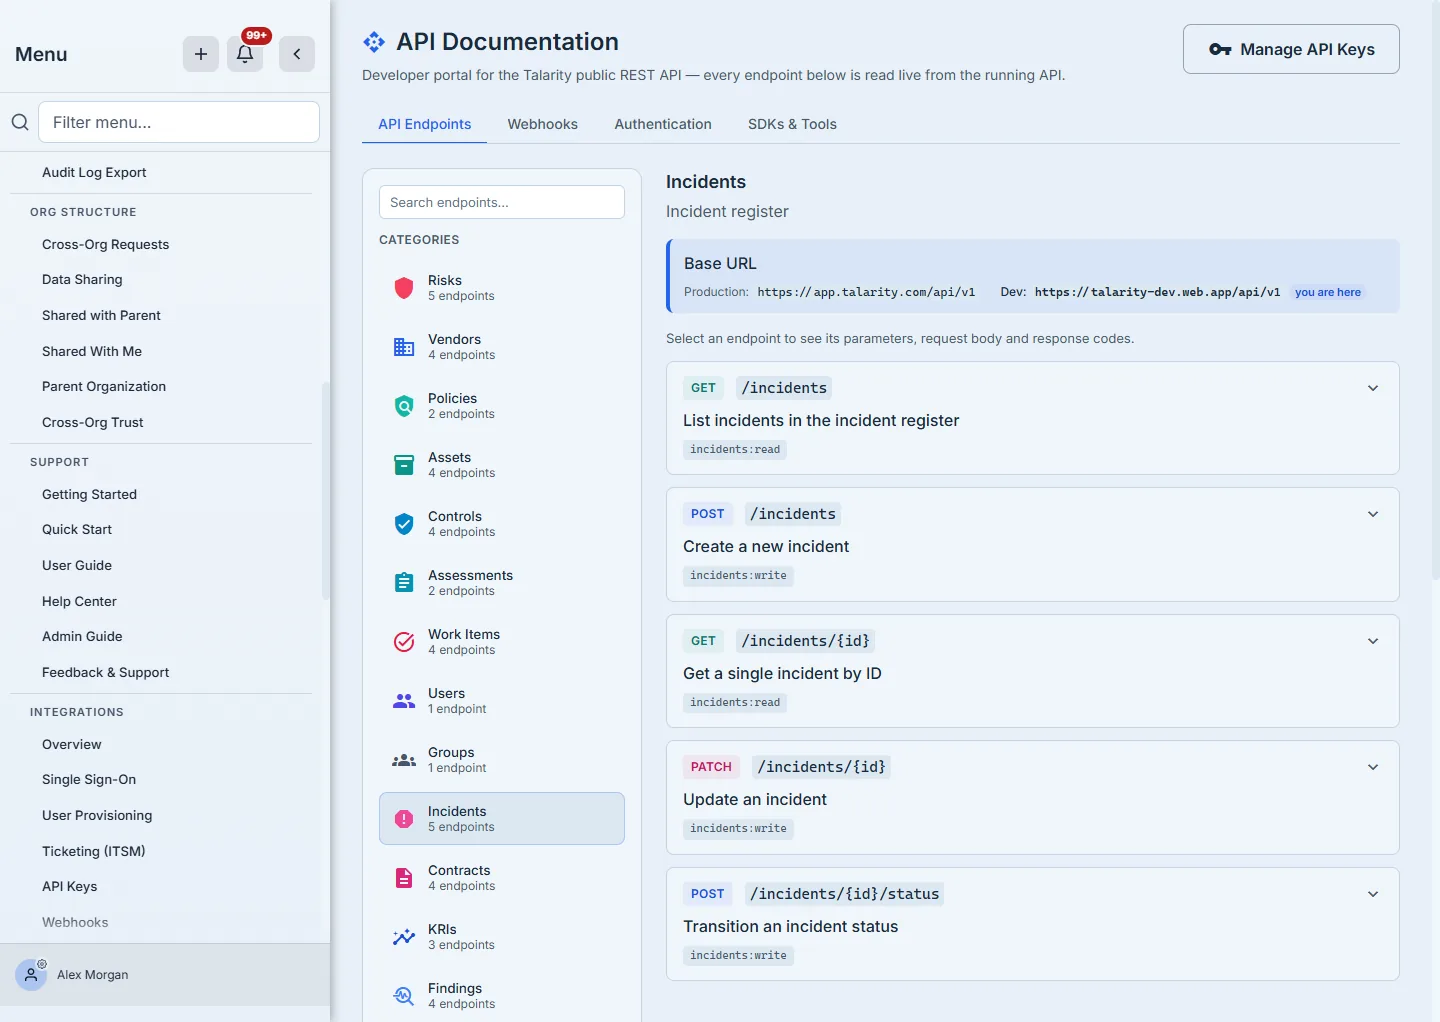Click the API Documentation logo icon
This screenshot has height=1022, width=1440.
[374, 42]
